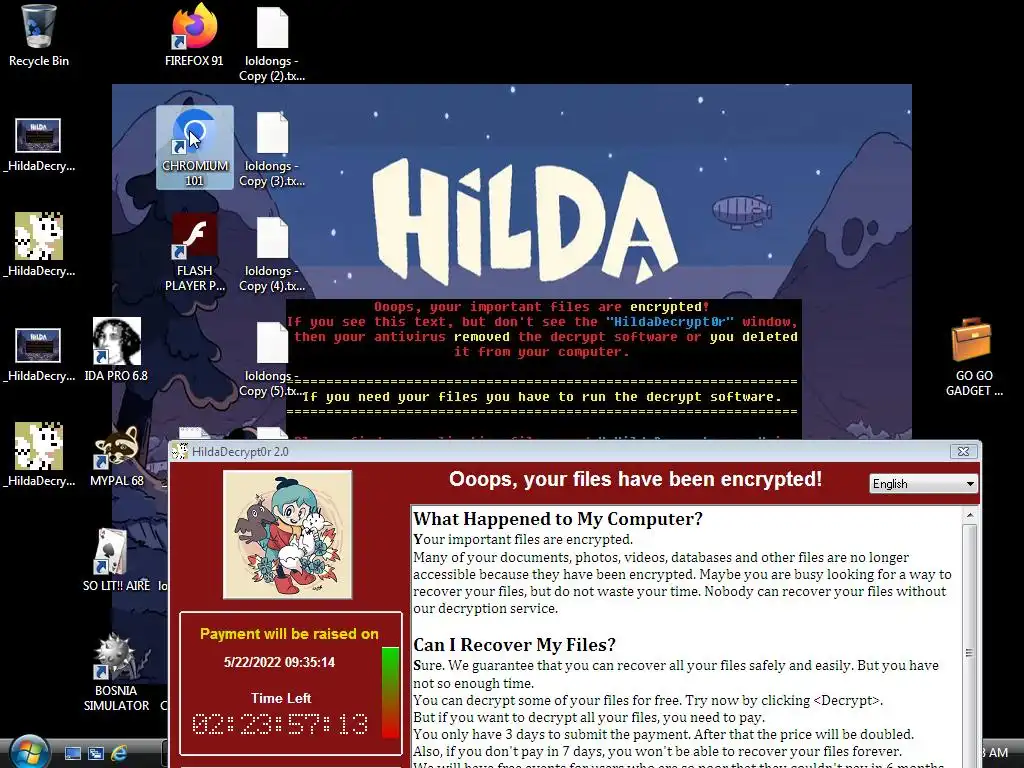
Task: Click the 02:23:57:13 countdown timer
Action: coord(280,724)
